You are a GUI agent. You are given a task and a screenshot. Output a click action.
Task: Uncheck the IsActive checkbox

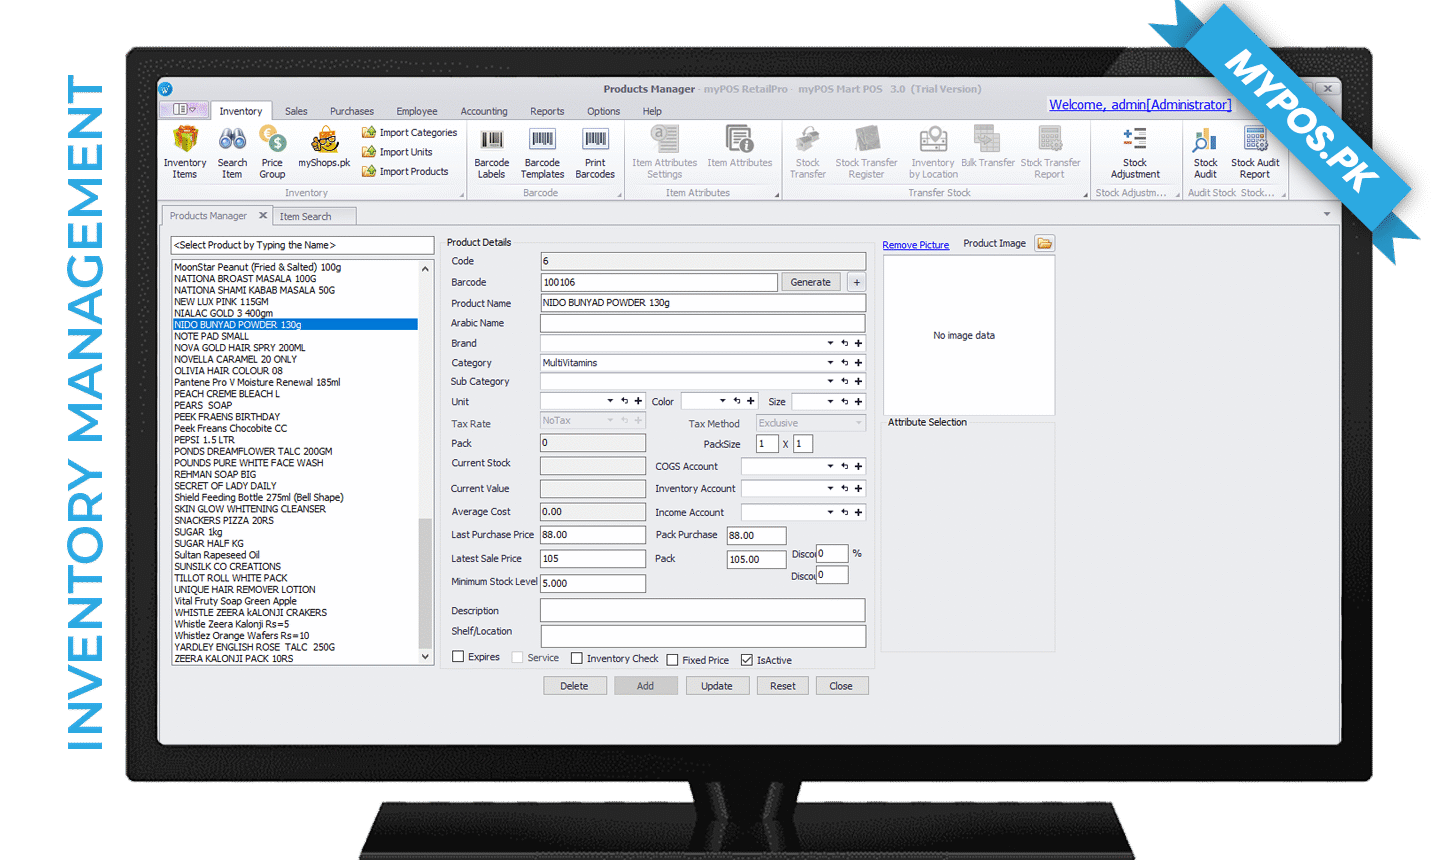click(x=746, y=660)
